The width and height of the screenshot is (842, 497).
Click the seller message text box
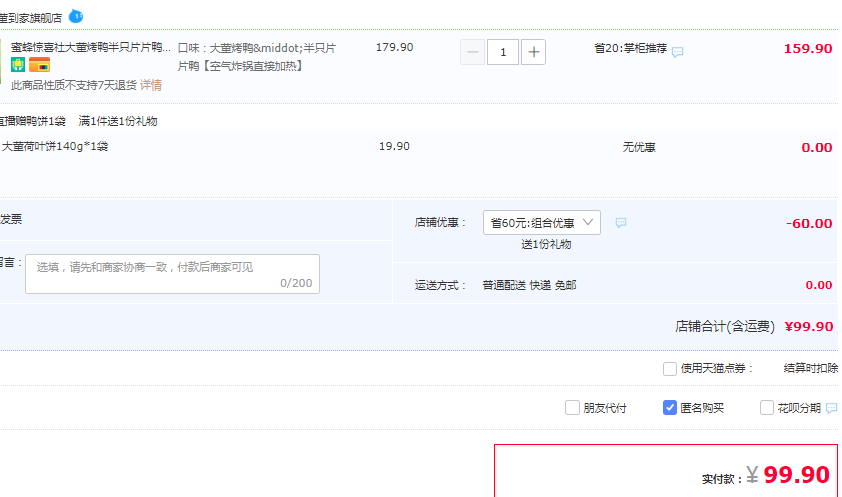coord(172,274)
